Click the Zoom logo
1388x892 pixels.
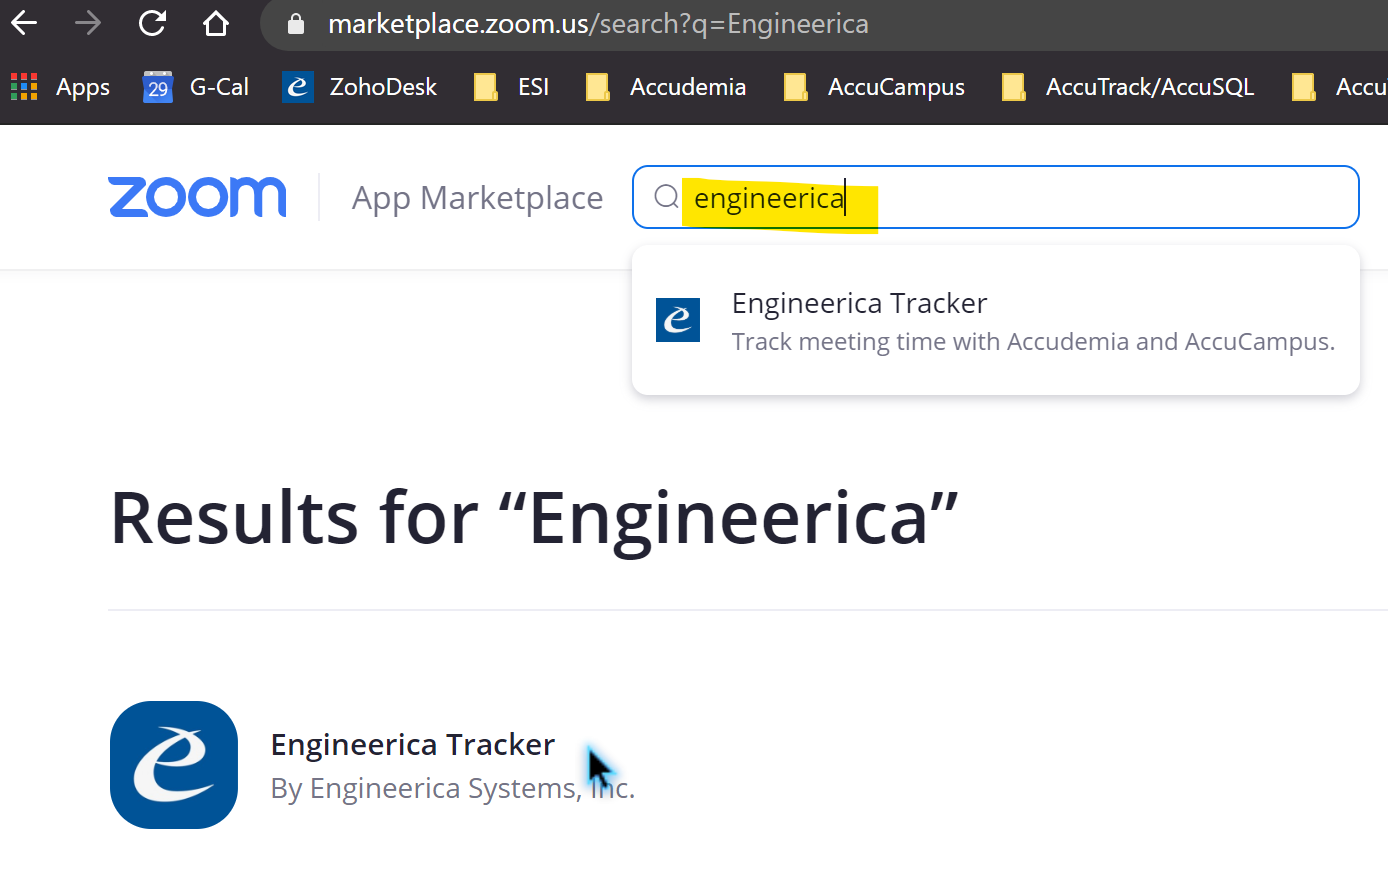click(x=197, y=196)
